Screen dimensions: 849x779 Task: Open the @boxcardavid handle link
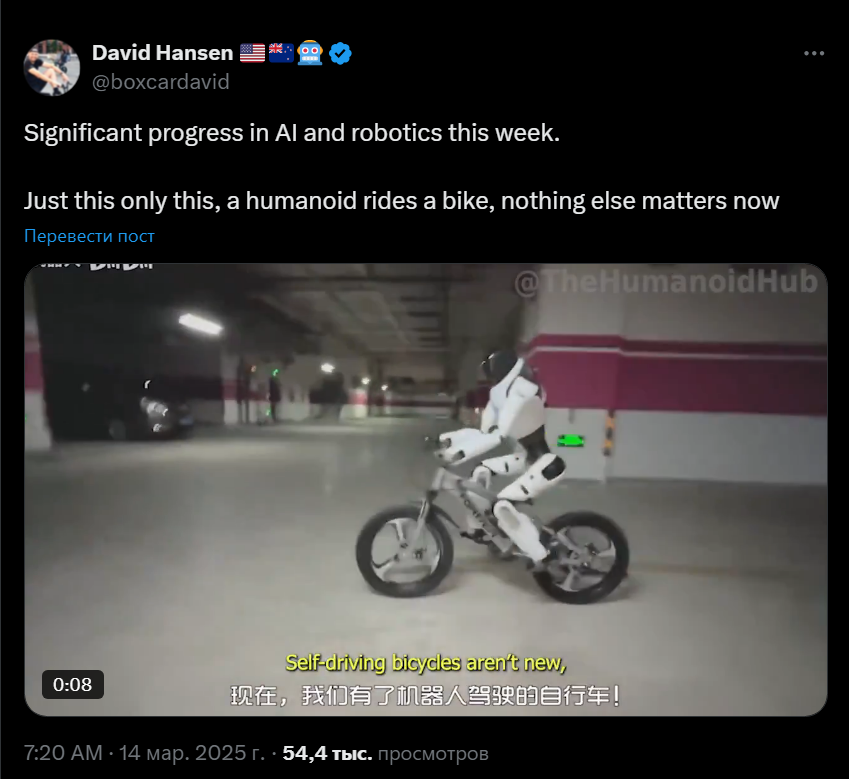pos(161,82)
